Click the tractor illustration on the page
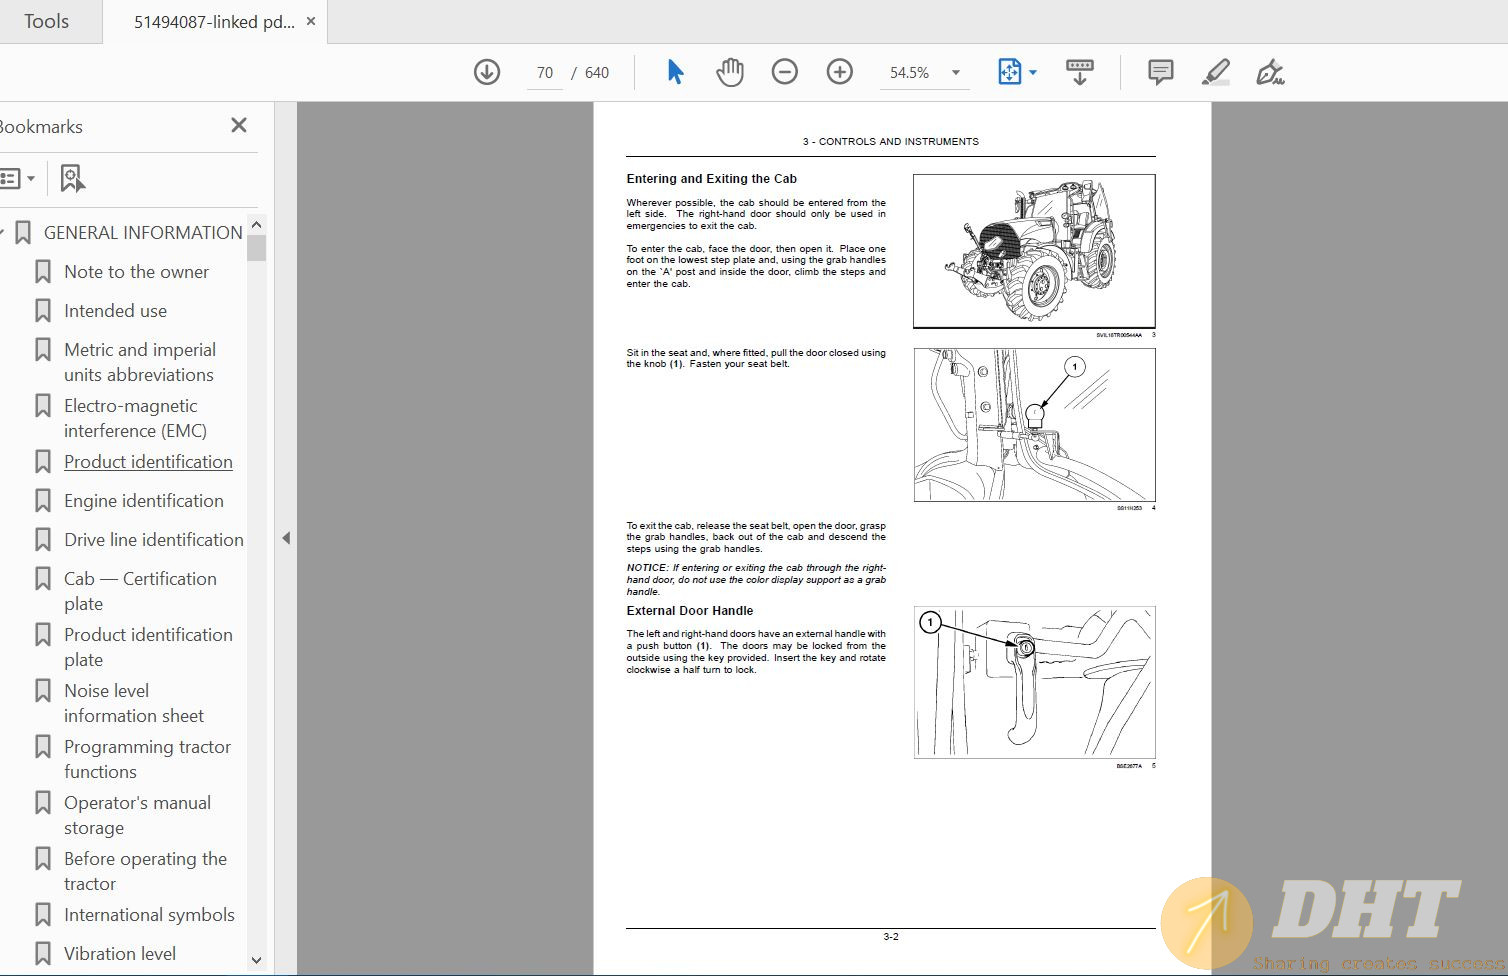 point(1034,251)
